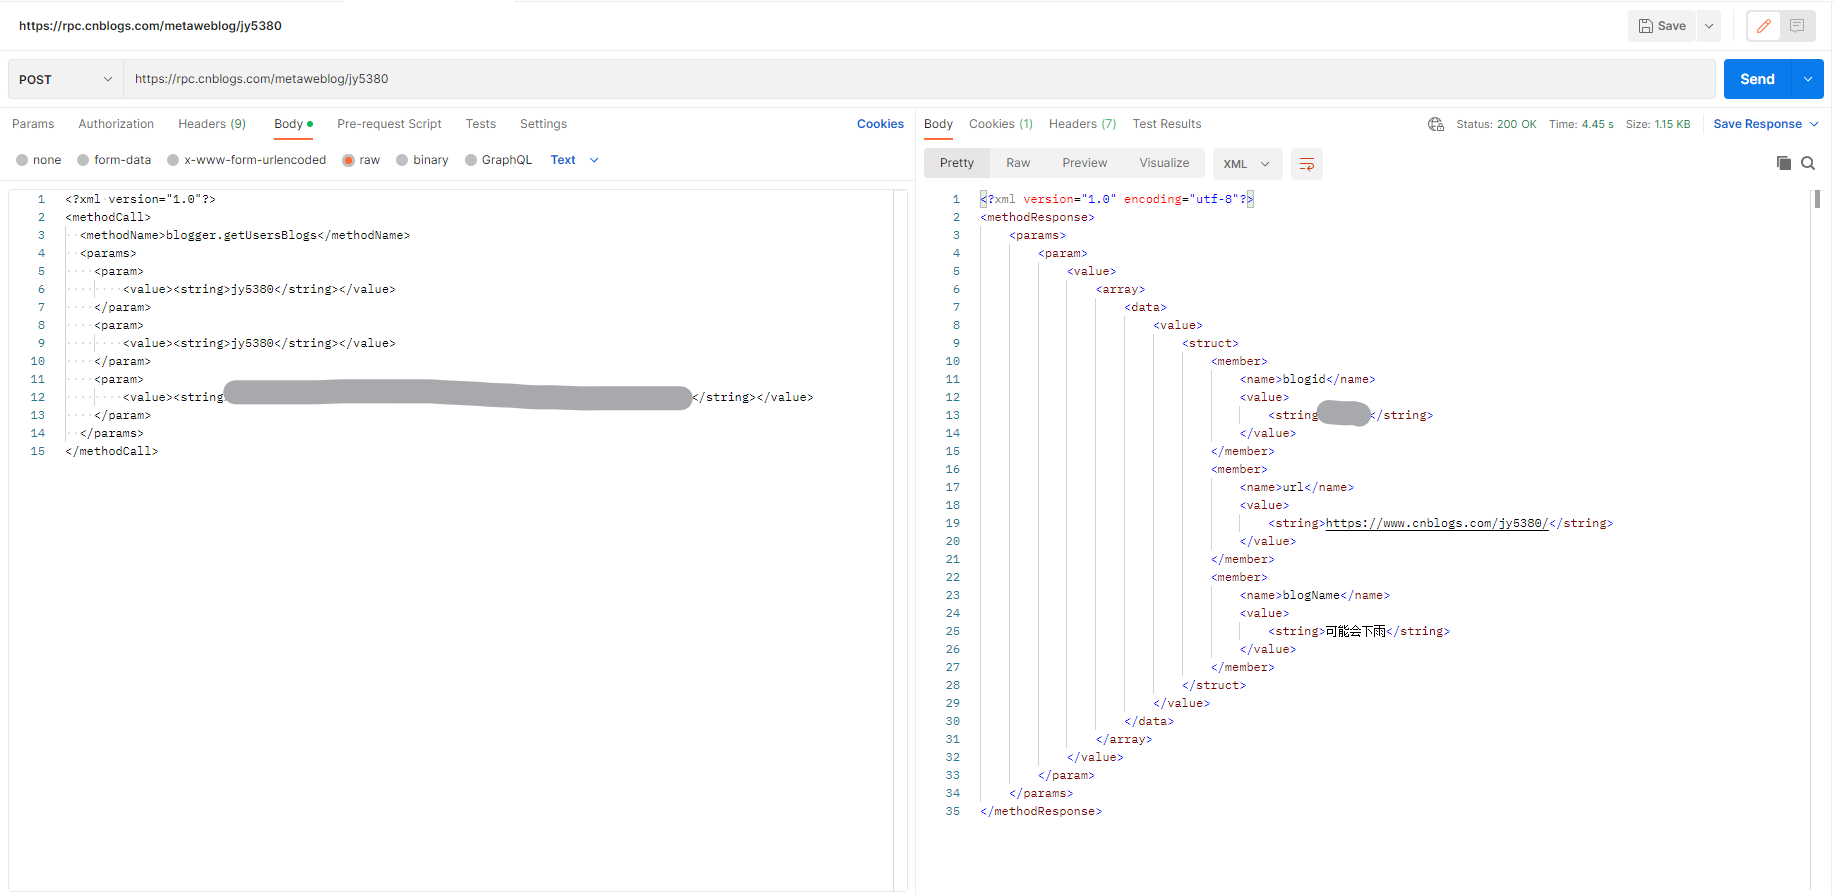Click the closing methodResponse tag line
Screen dimensions: 1834x895
(x=1041, y=811)
